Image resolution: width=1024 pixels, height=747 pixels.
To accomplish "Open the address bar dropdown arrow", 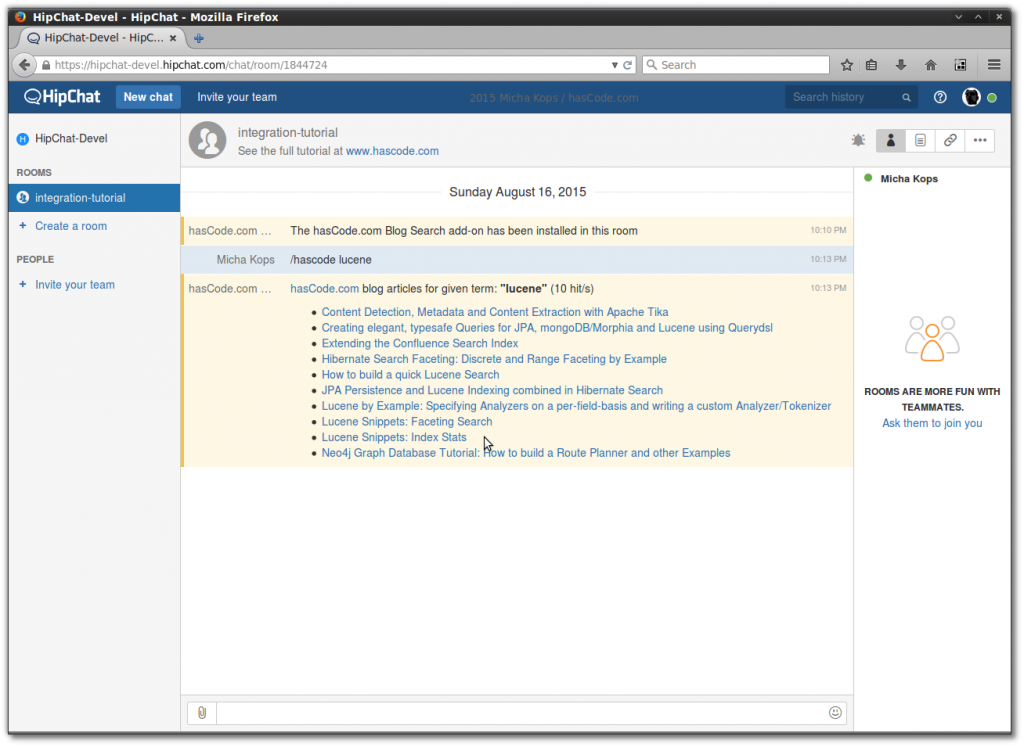I will (x=614, y=64).
